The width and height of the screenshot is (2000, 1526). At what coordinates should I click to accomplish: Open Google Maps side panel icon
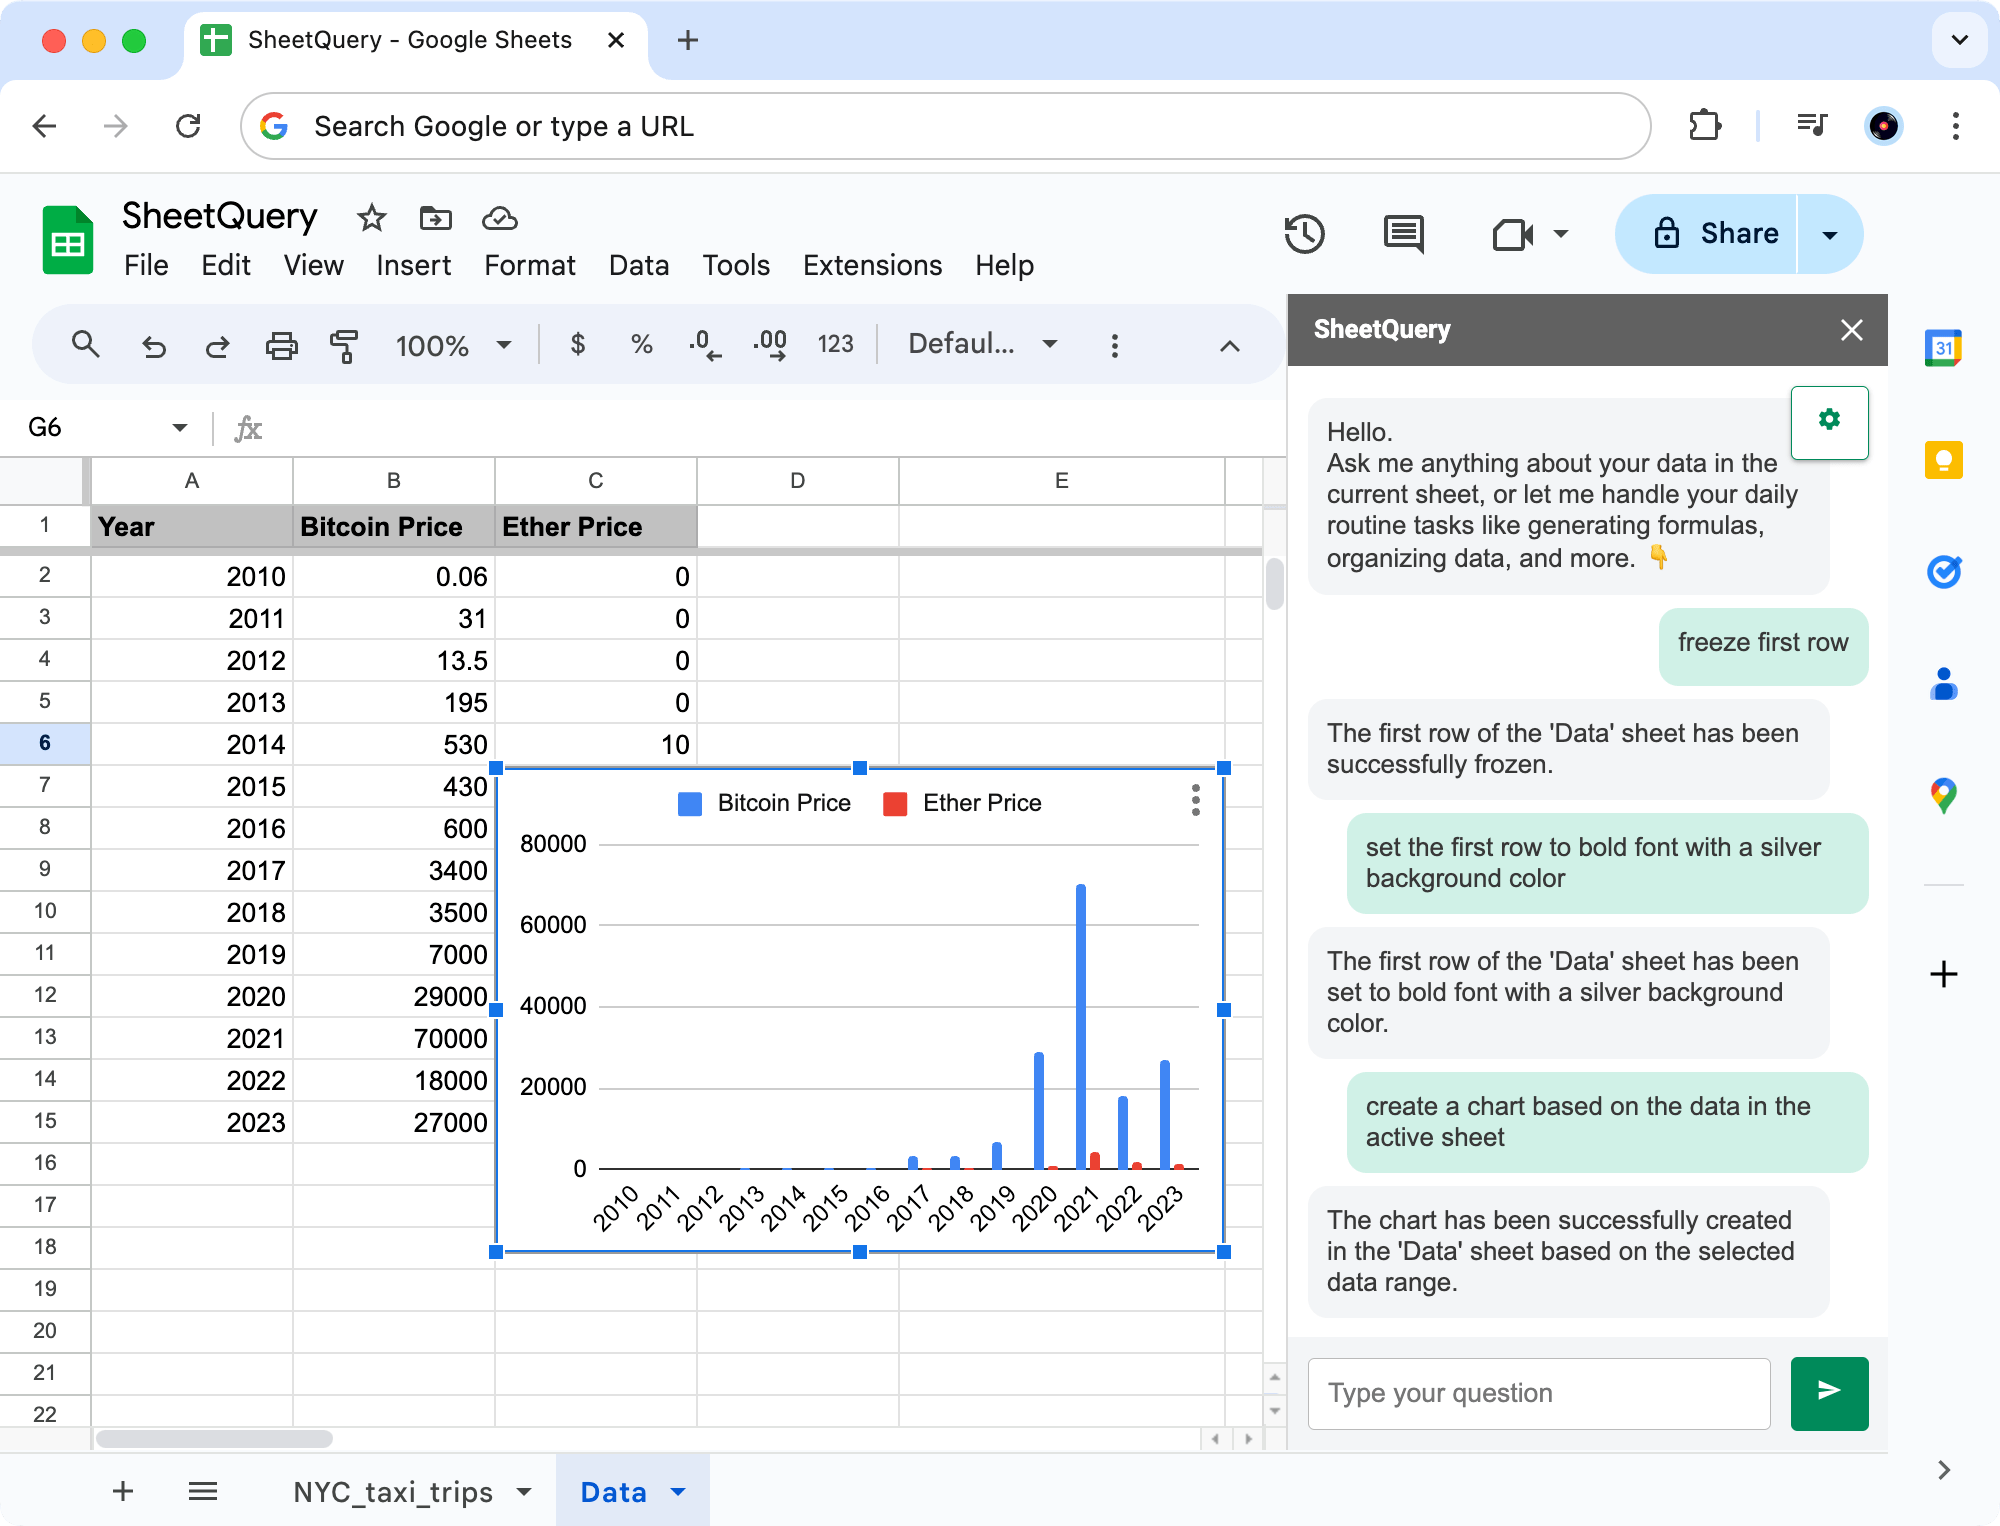point(1943,796)
